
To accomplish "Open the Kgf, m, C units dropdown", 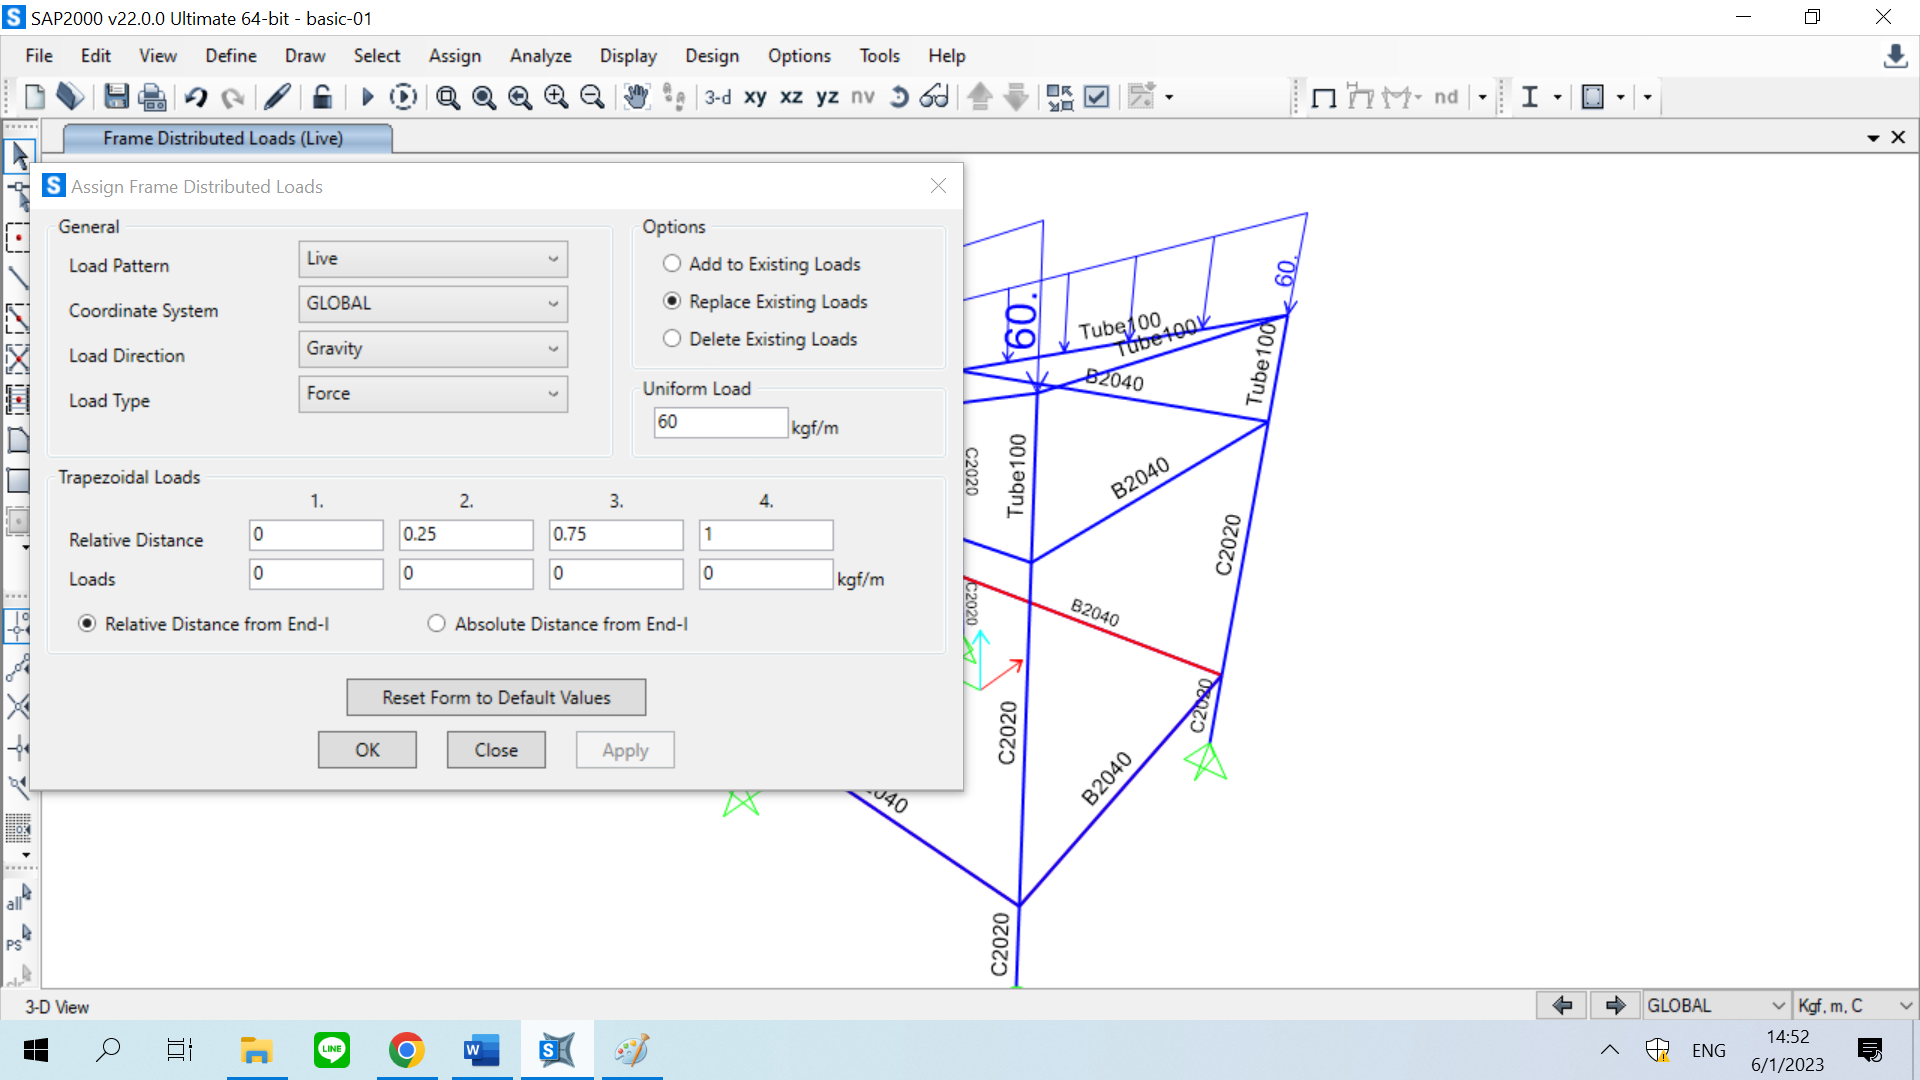I will pos(1853,1005).
